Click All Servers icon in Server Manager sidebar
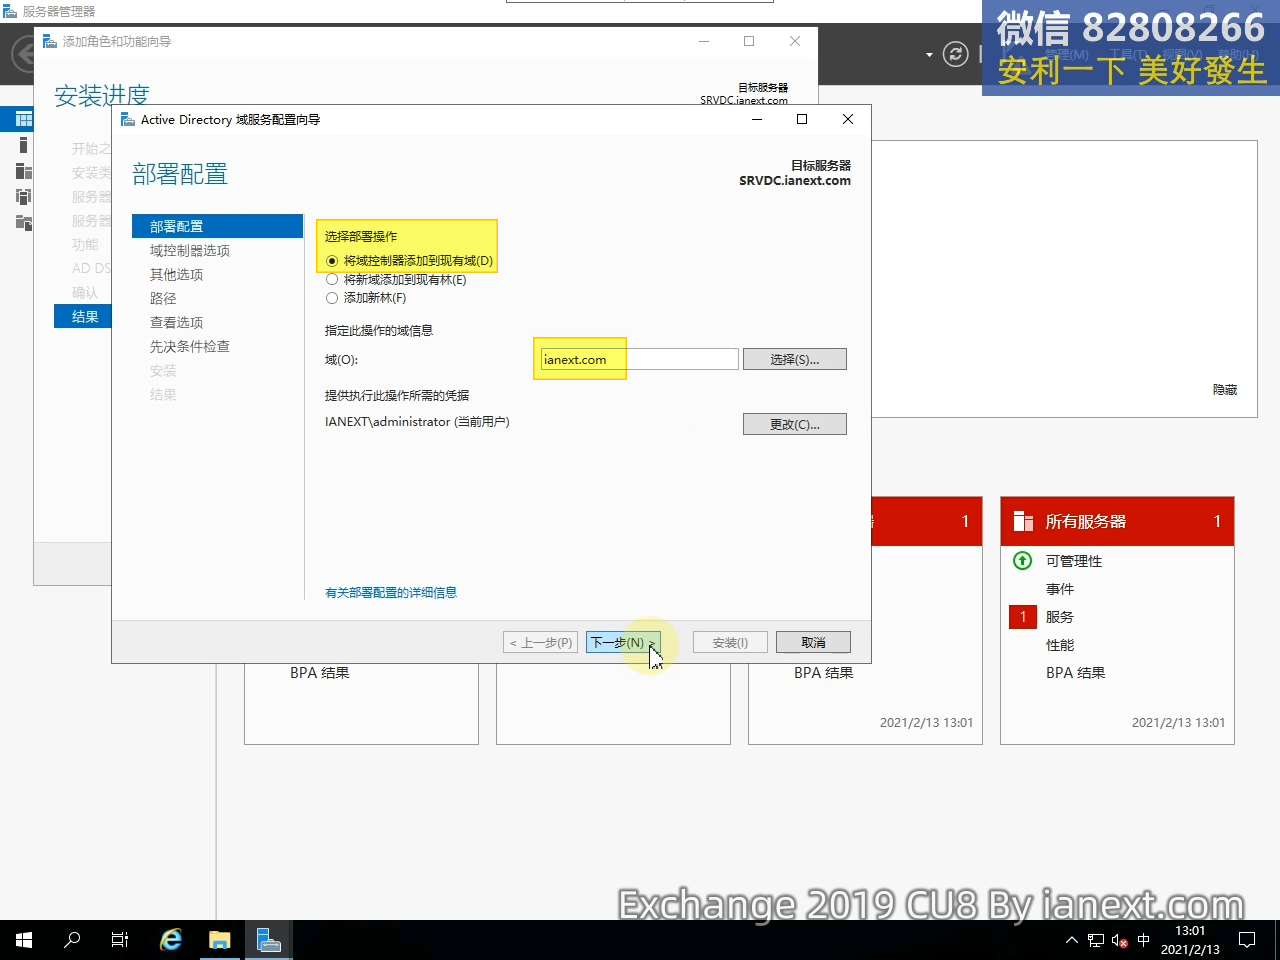Image resolution: width=1280 pixels, height=960 pixels. tap(24, 171)
